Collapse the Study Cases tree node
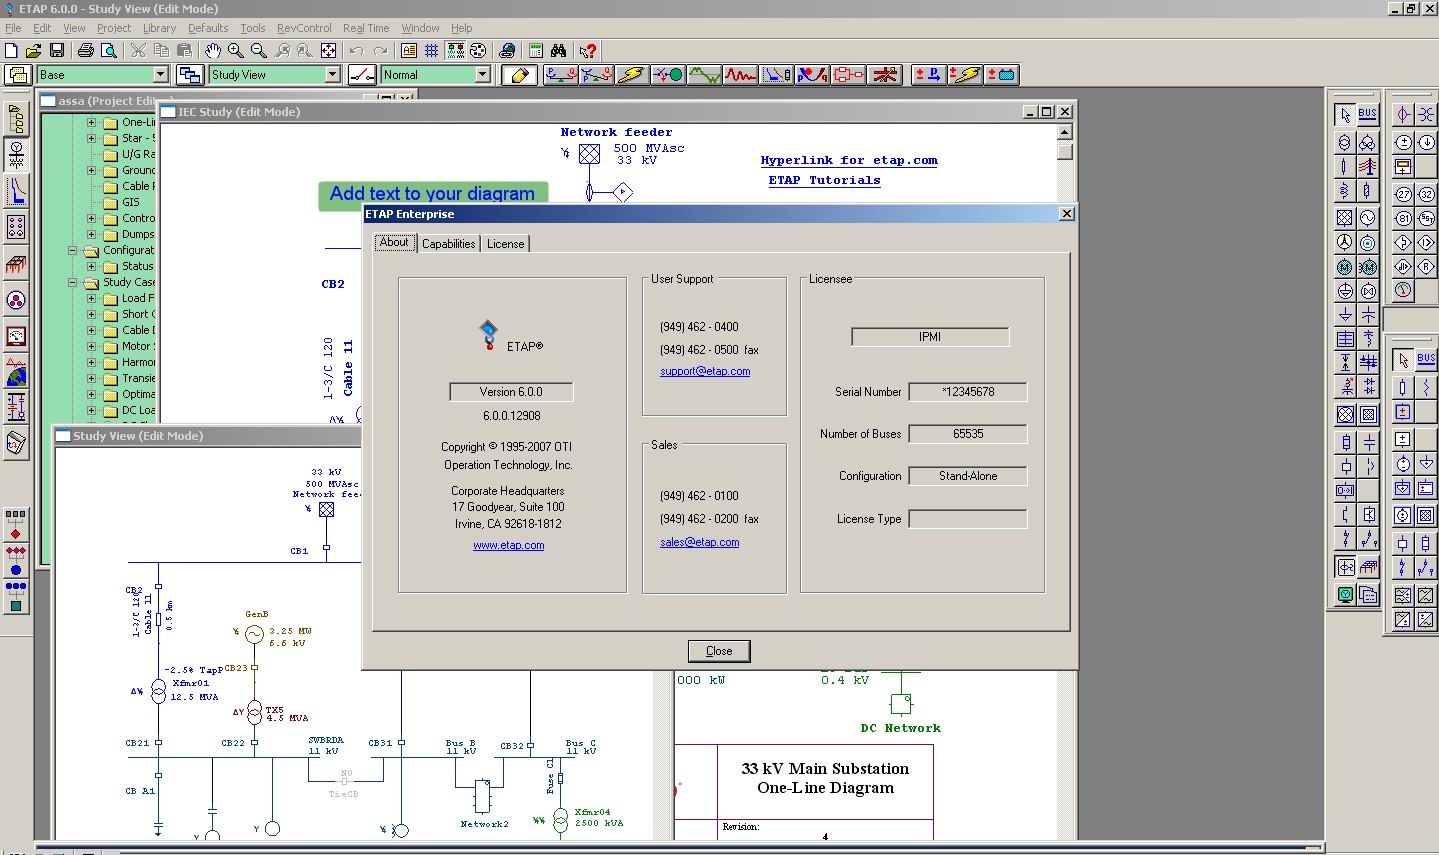Image resolution: width=1439 pixels, height=855 pixels. tap(74, 282)
